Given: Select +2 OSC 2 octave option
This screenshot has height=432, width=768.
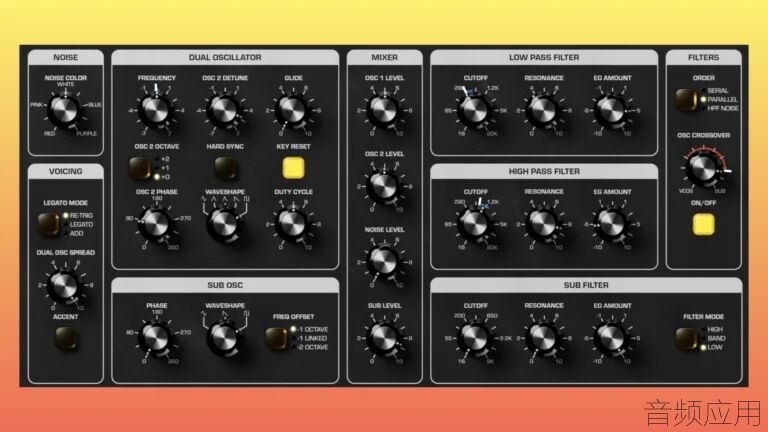Looking at the screenshot, I should [162, 159].
